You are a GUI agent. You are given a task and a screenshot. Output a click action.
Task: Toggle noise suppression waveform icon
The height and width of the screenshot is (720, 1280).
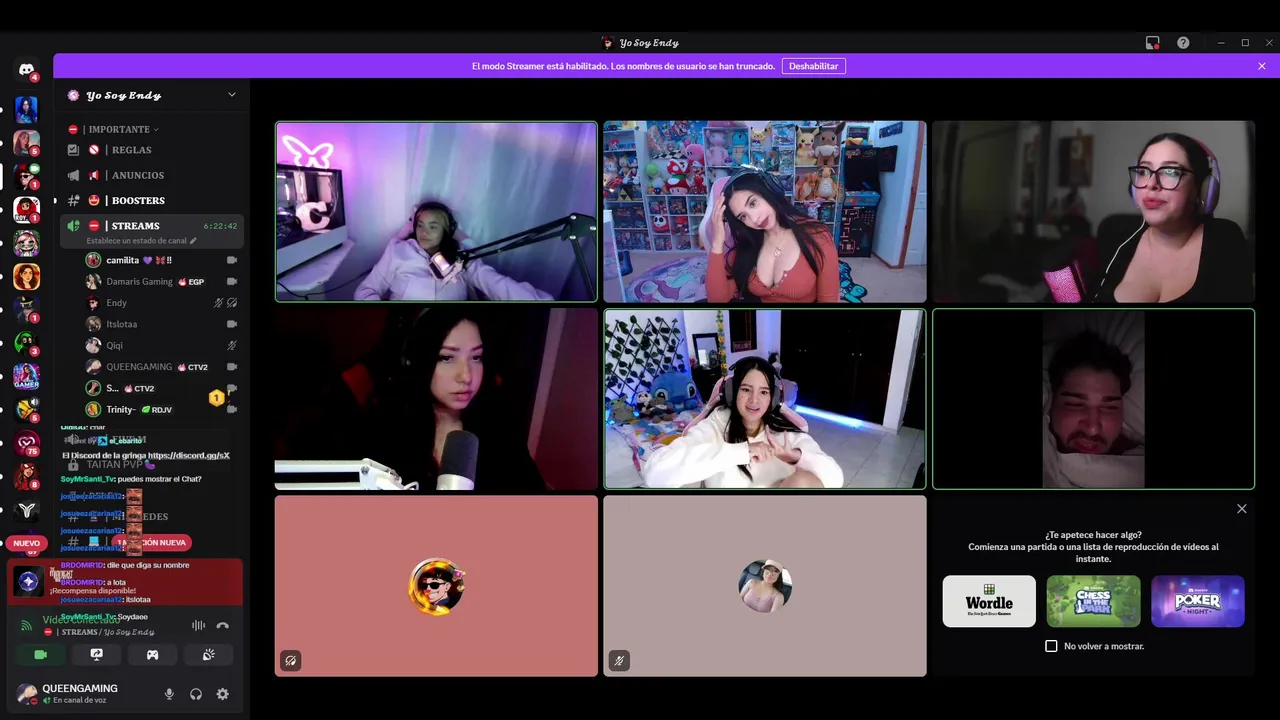pos(198,626)
